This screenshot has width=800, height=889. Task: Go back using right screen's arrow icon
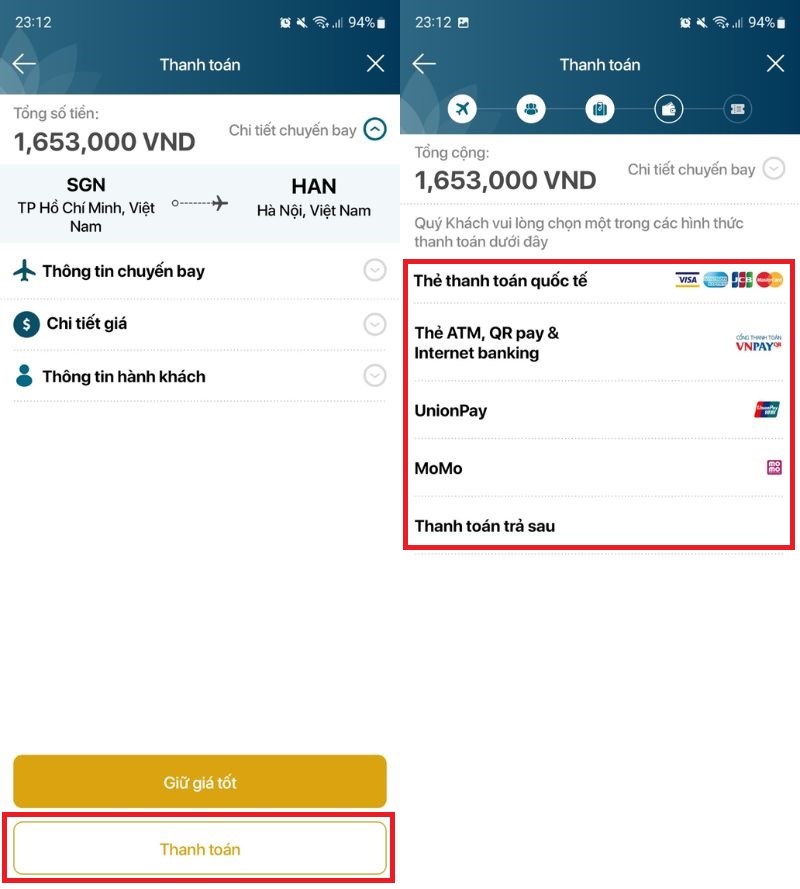pyautogui.click(x=424, y=64)
